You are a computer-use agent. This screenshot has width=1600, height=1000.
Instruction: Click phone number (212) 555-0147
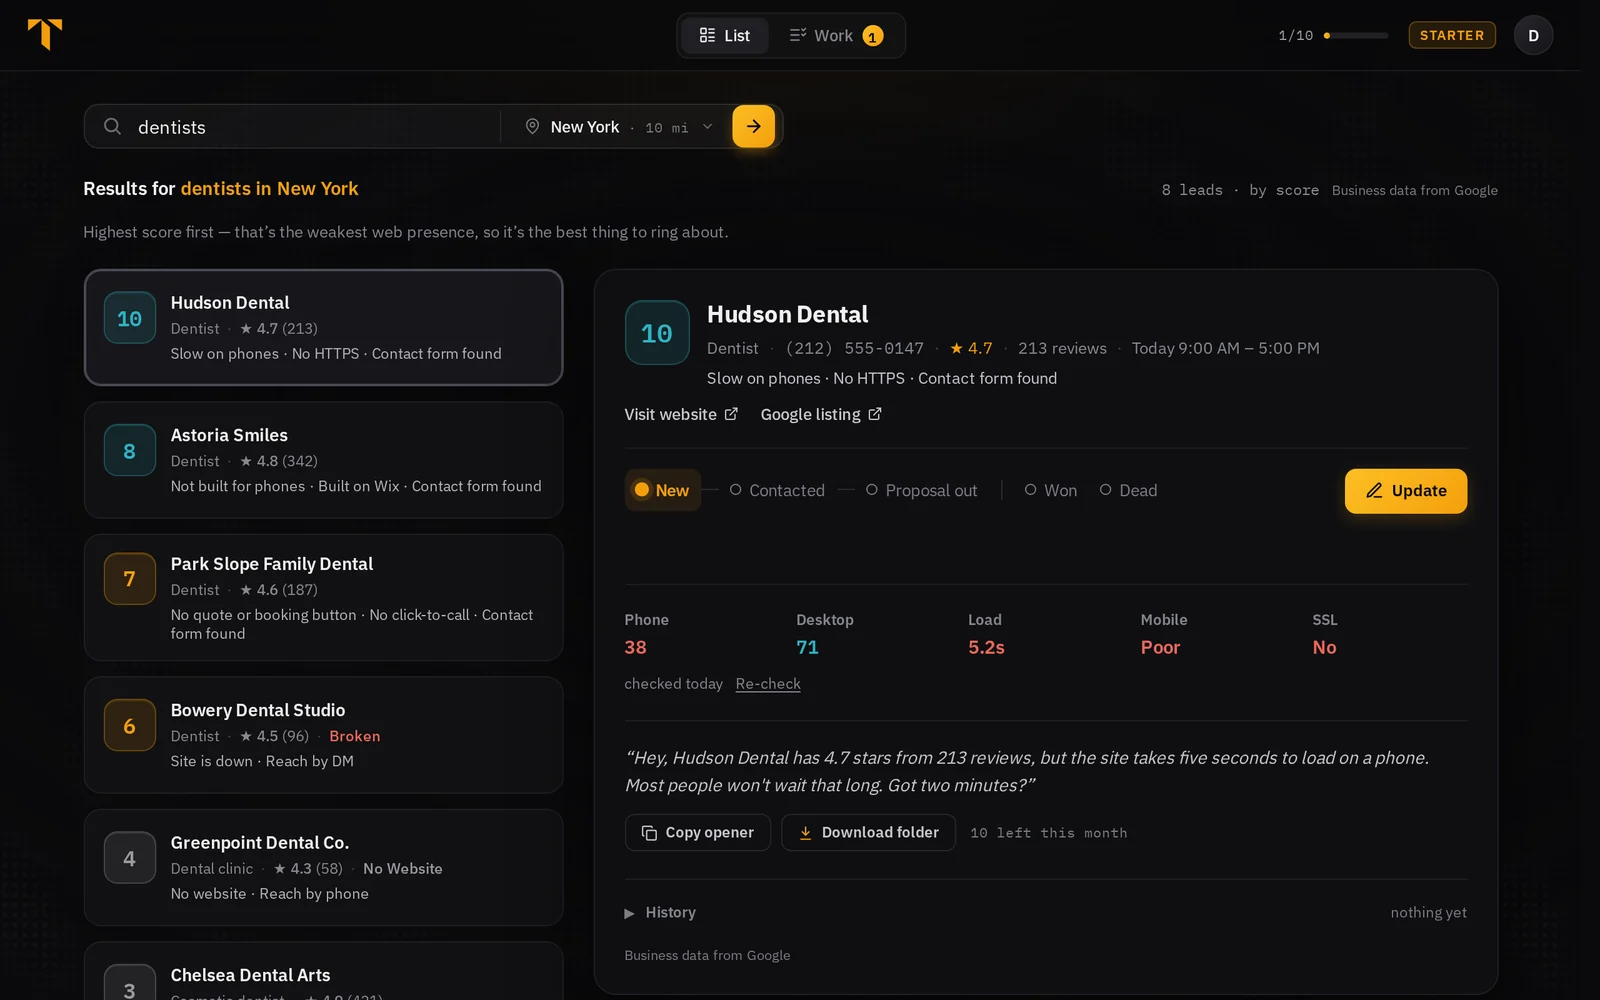click(x=855, y=348)
